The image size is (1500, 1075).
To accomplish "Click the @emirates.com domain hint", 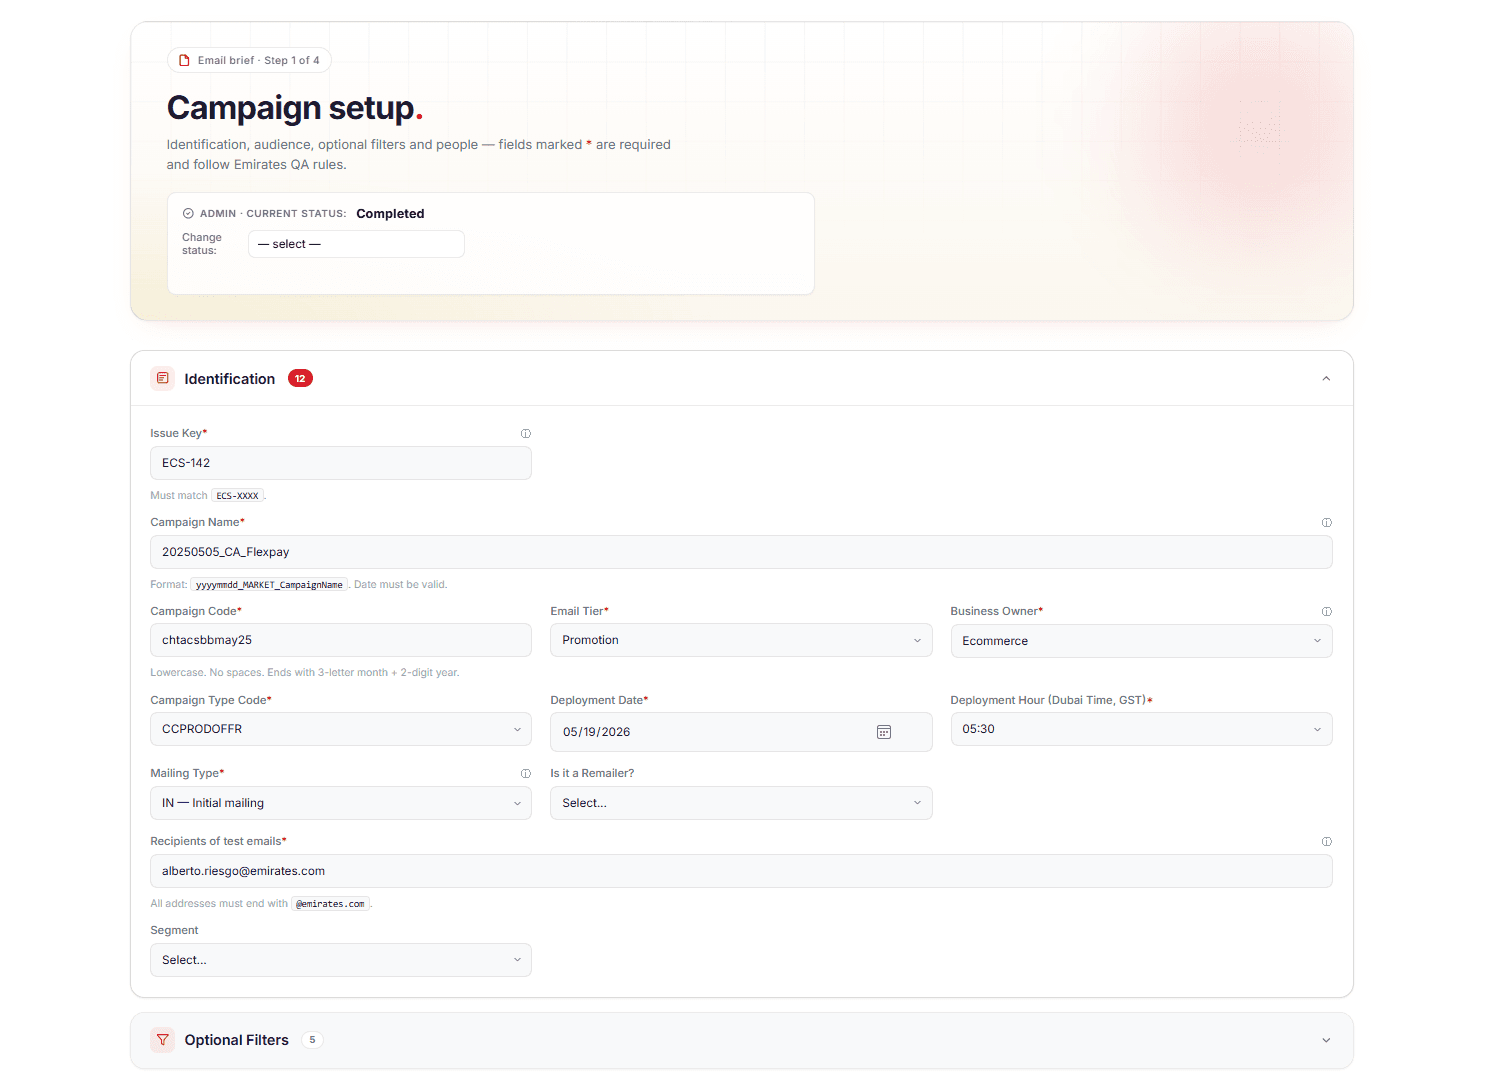I will click(330, 904).
